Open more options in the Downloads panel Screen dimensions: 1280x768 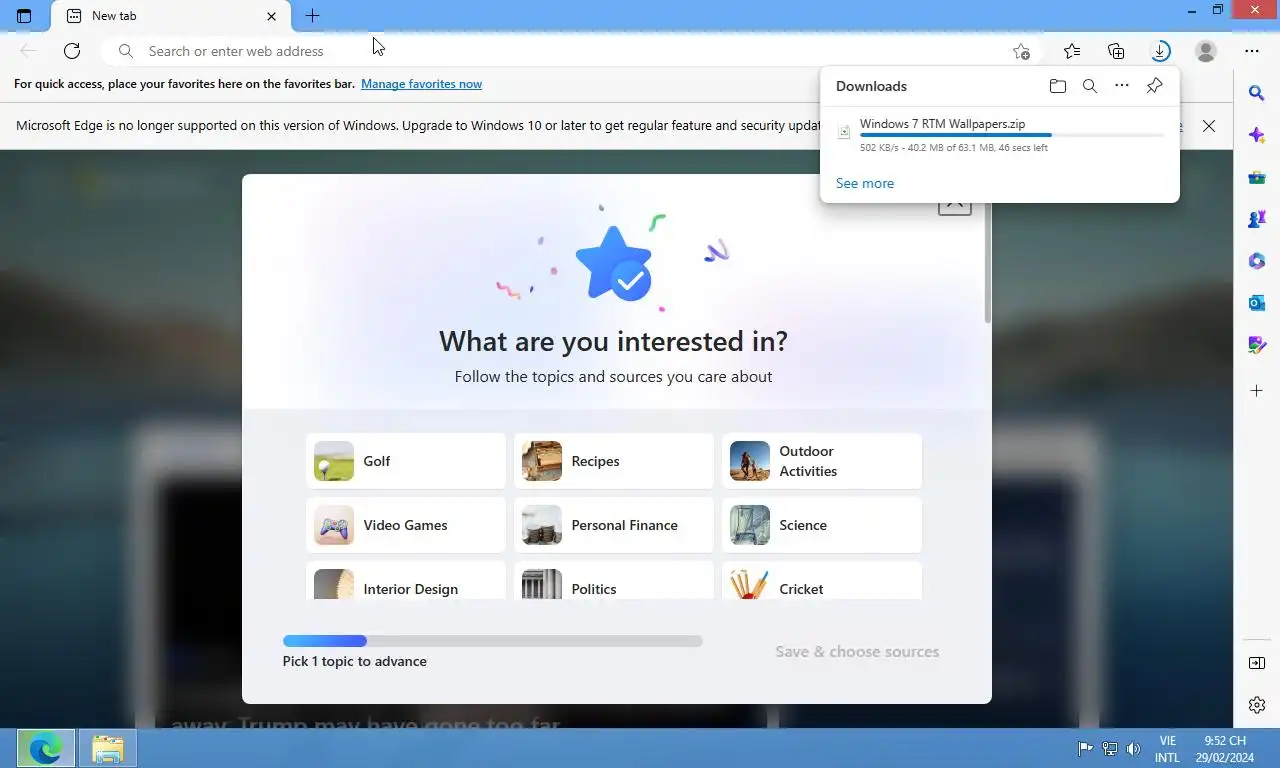pos(1122,86)
